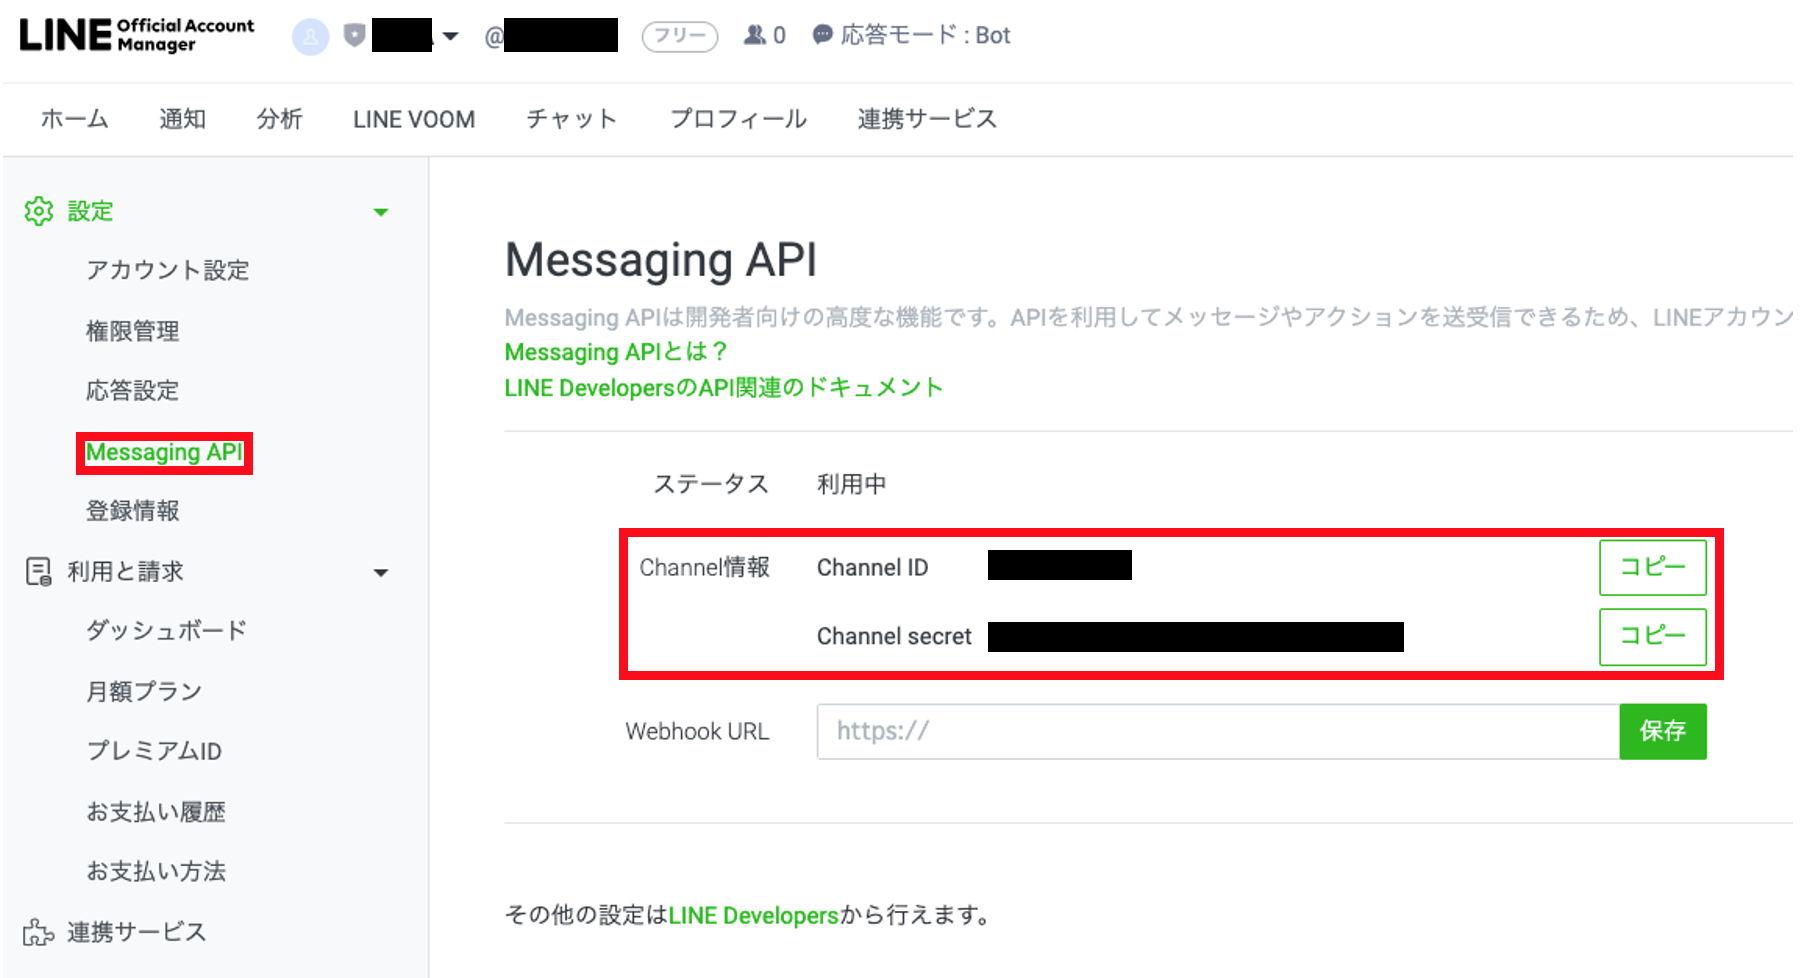Click the Webhook URL label

pyautogui.click(x=697, y=731)
